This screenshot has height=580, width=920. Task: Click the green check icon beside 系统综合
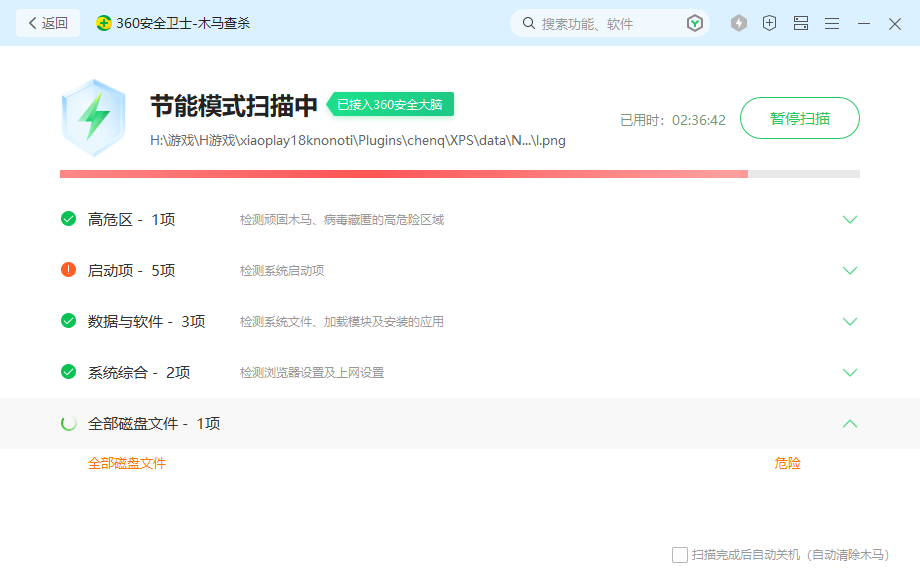point(69,372)
